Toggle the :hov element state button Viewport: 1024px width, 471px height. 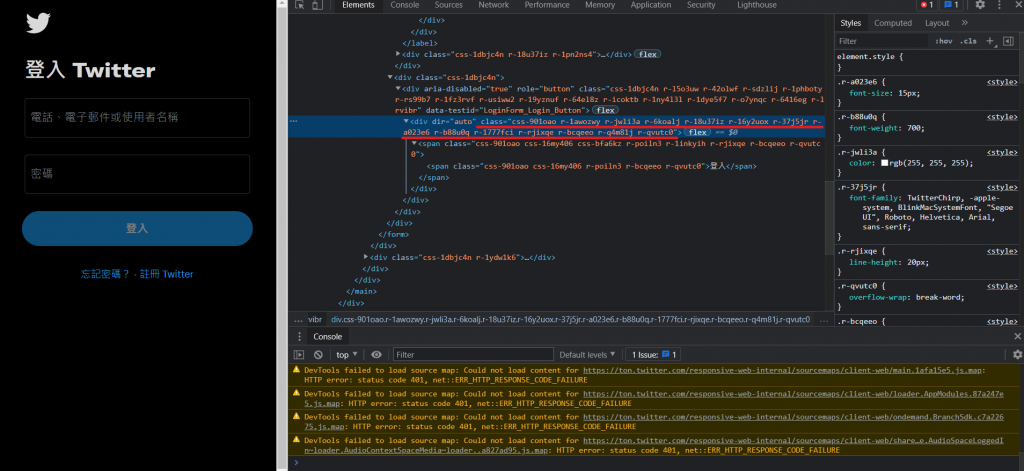tap(943, 41)
